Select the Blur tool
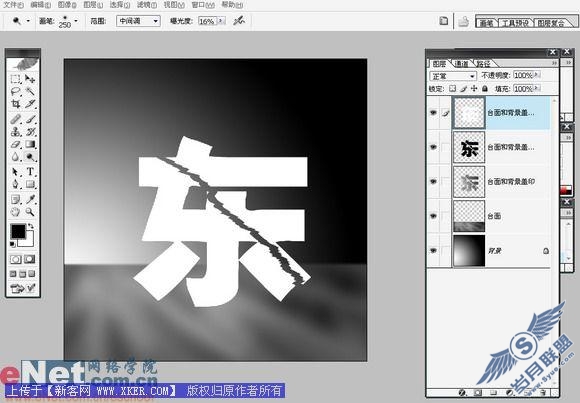Image resolution: width=580 pixels, height=403 pixels. (15, 157)
